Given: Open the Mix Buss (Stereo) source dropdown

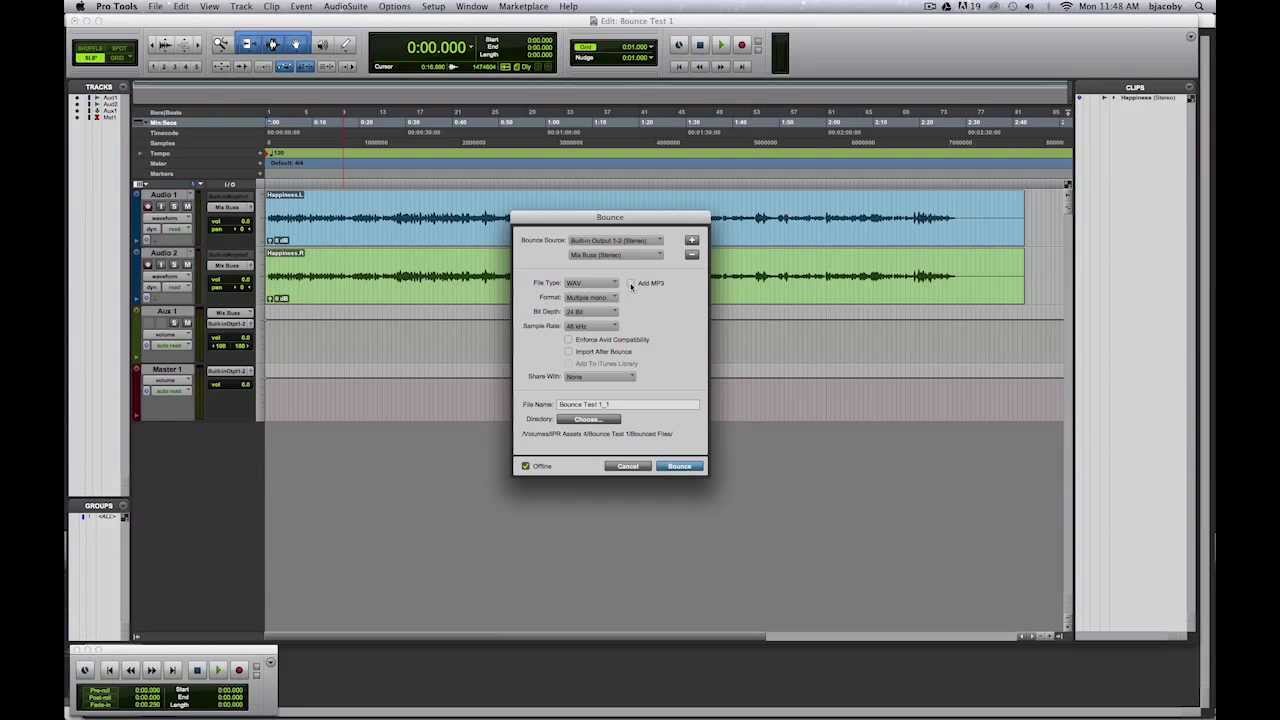Looking at the screenshot, I should pos(616,255).
